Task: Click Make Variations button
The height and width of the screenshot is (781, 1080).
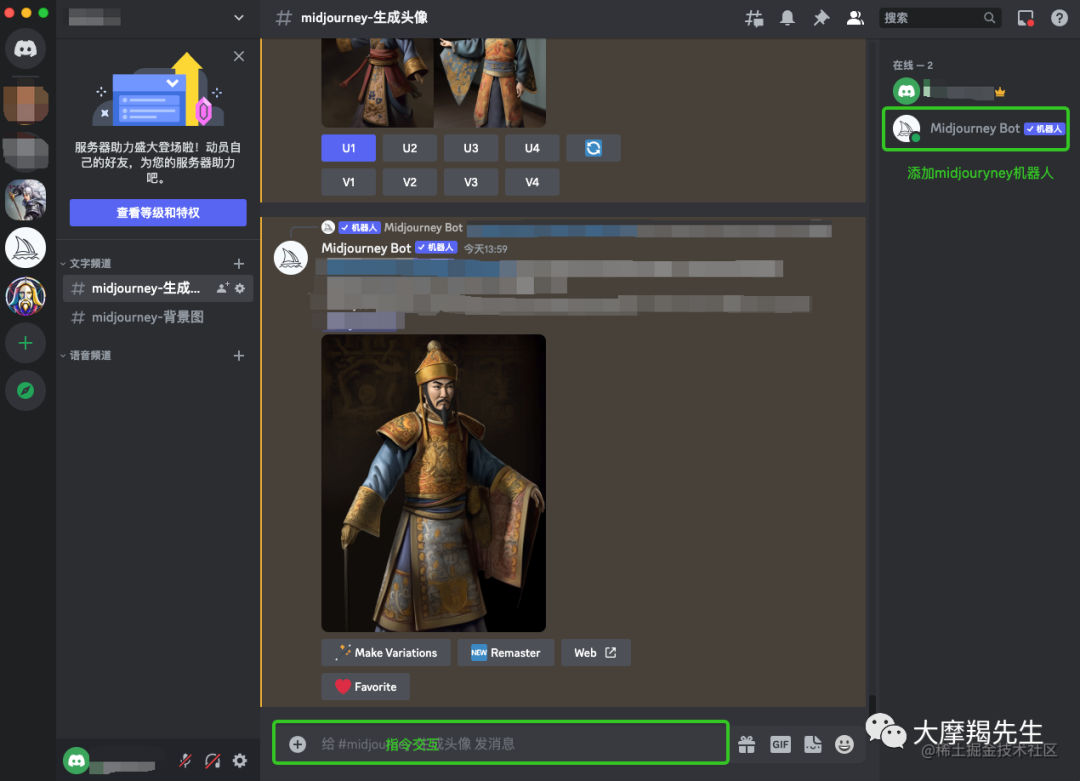Action: pyautogui.click(x=386, y=652)
